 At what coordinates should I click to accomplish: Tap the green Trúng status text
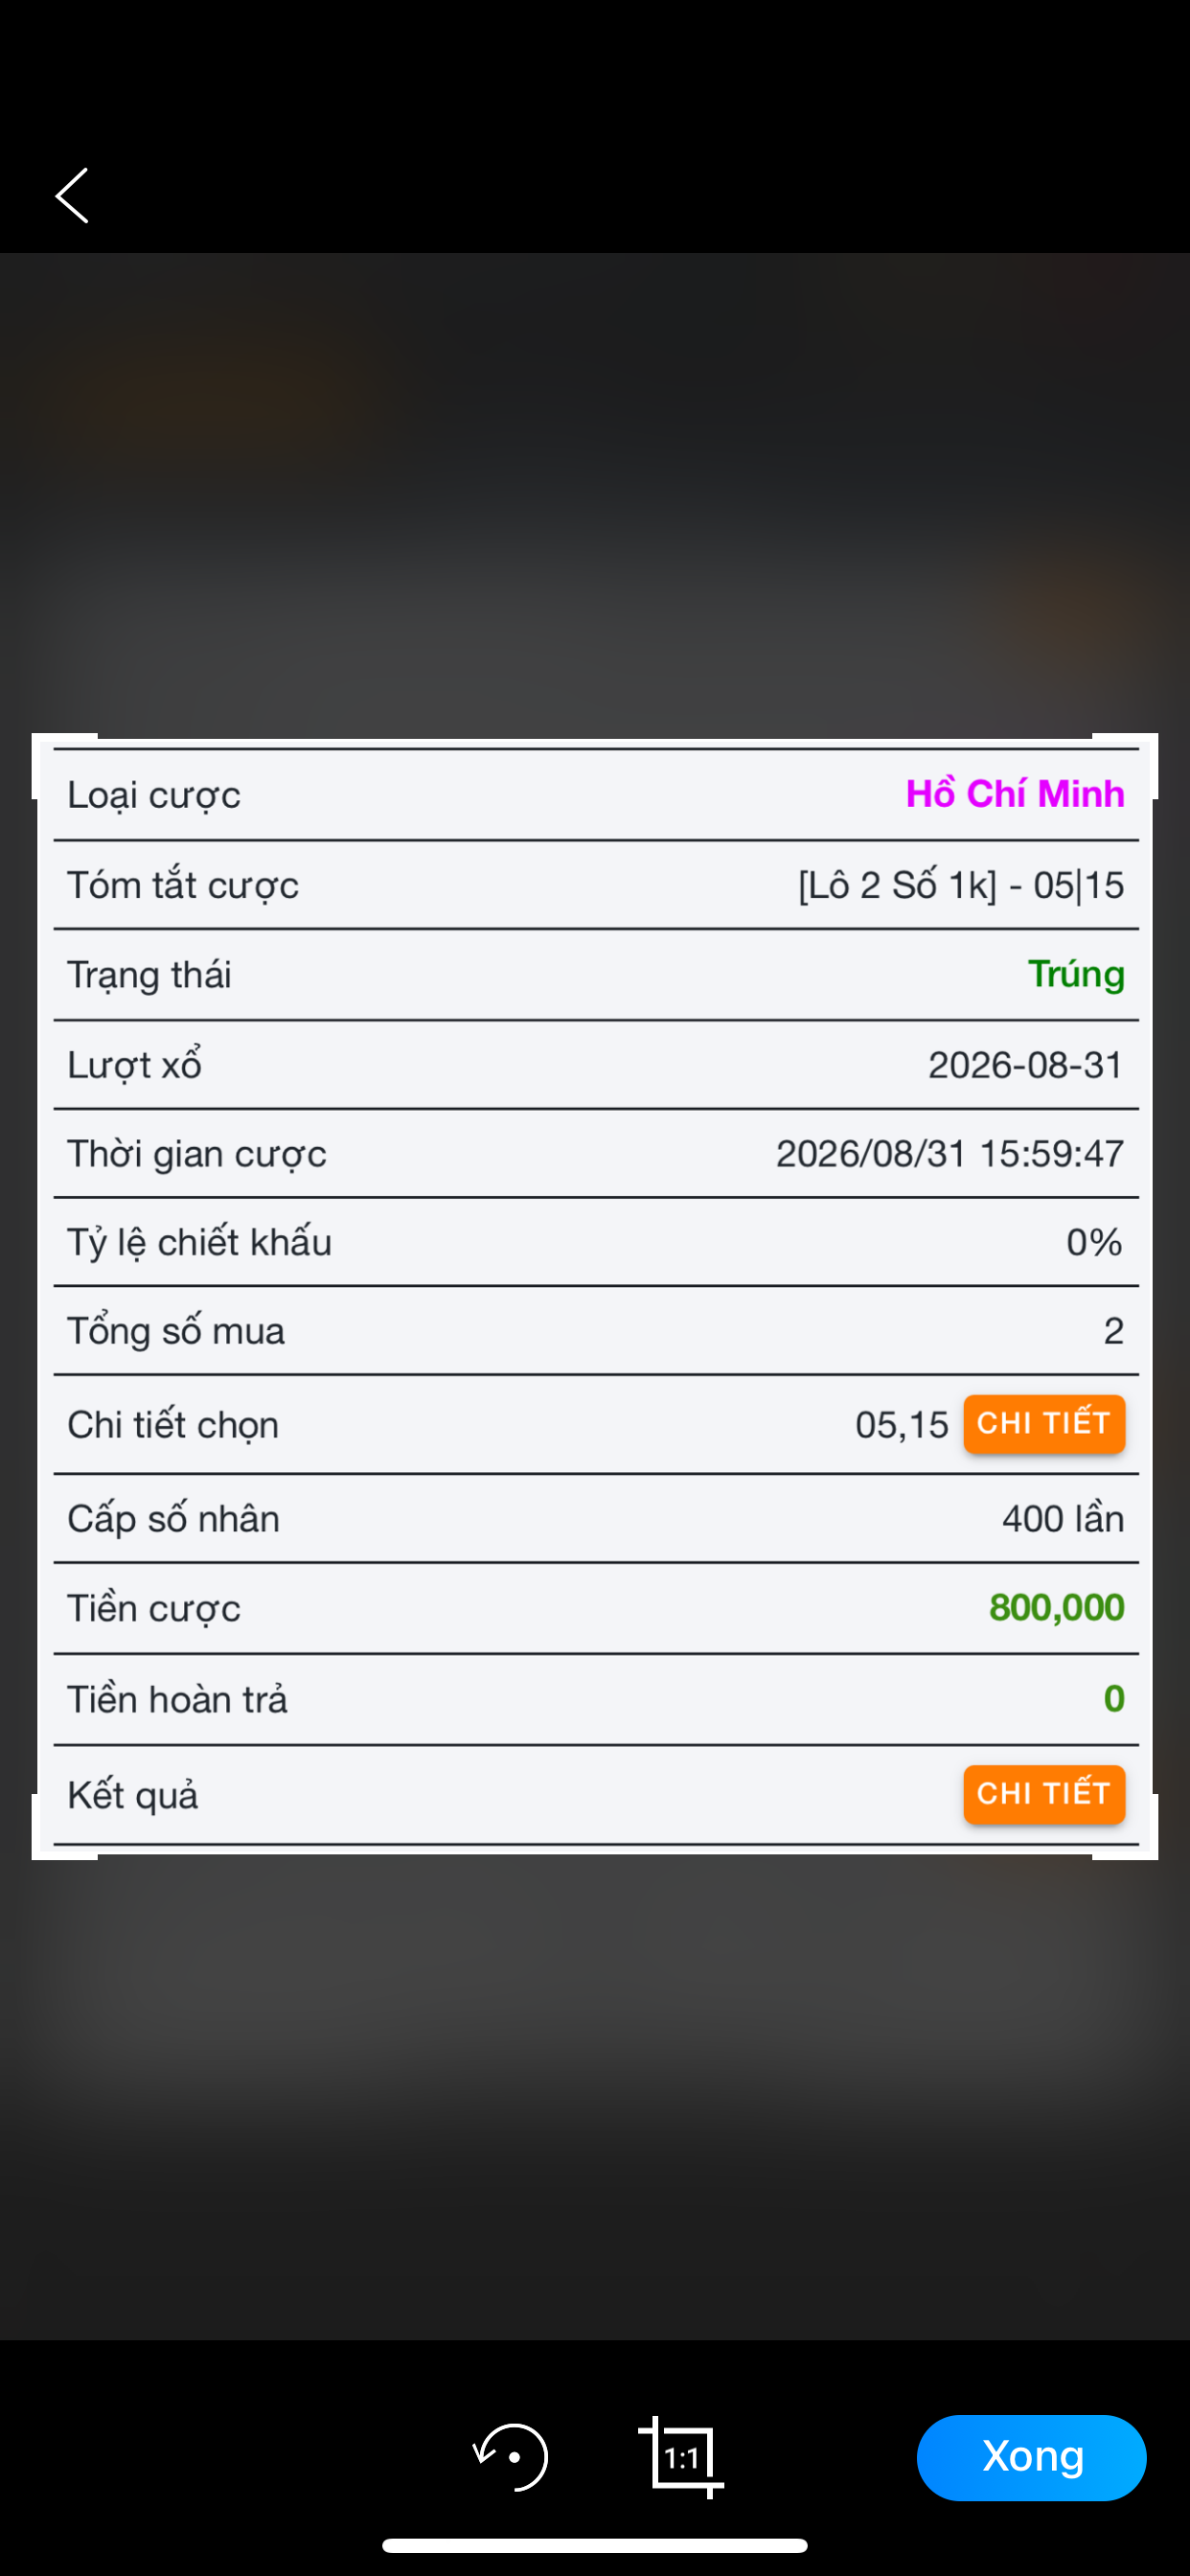click(1076, 974)
